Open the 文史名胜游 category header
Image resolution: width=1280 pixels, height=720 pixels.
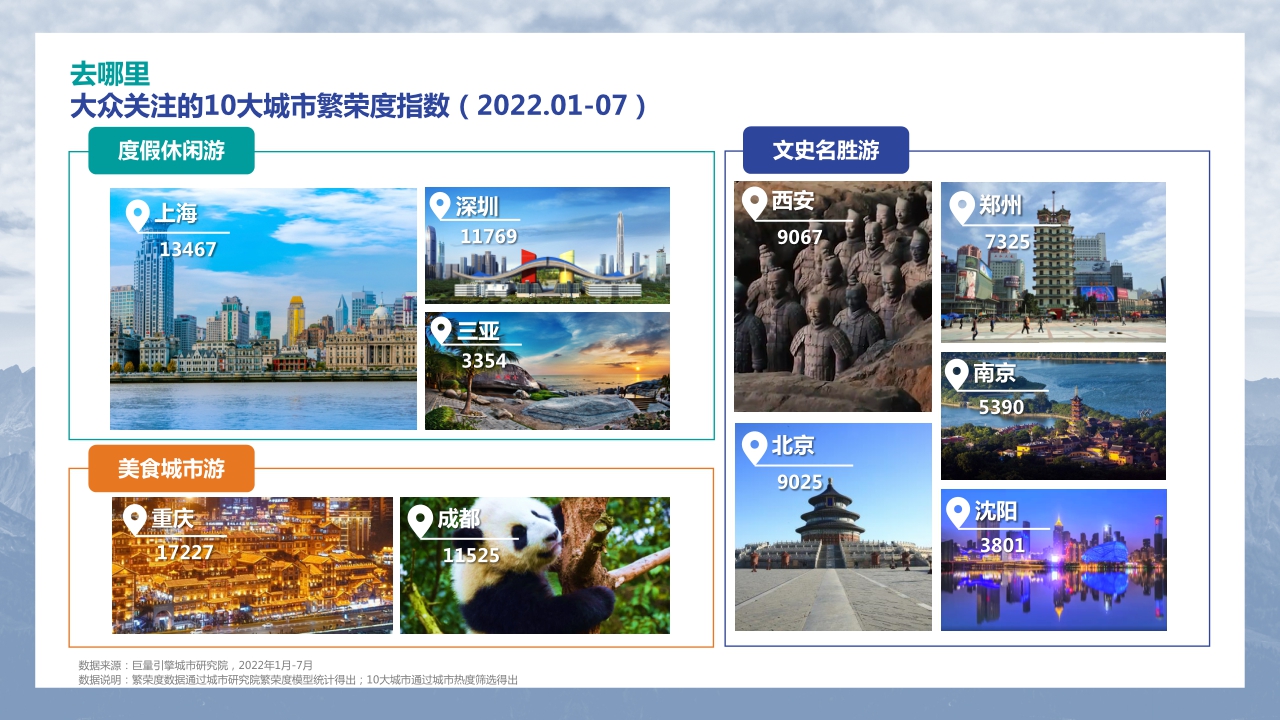point(826,150)
